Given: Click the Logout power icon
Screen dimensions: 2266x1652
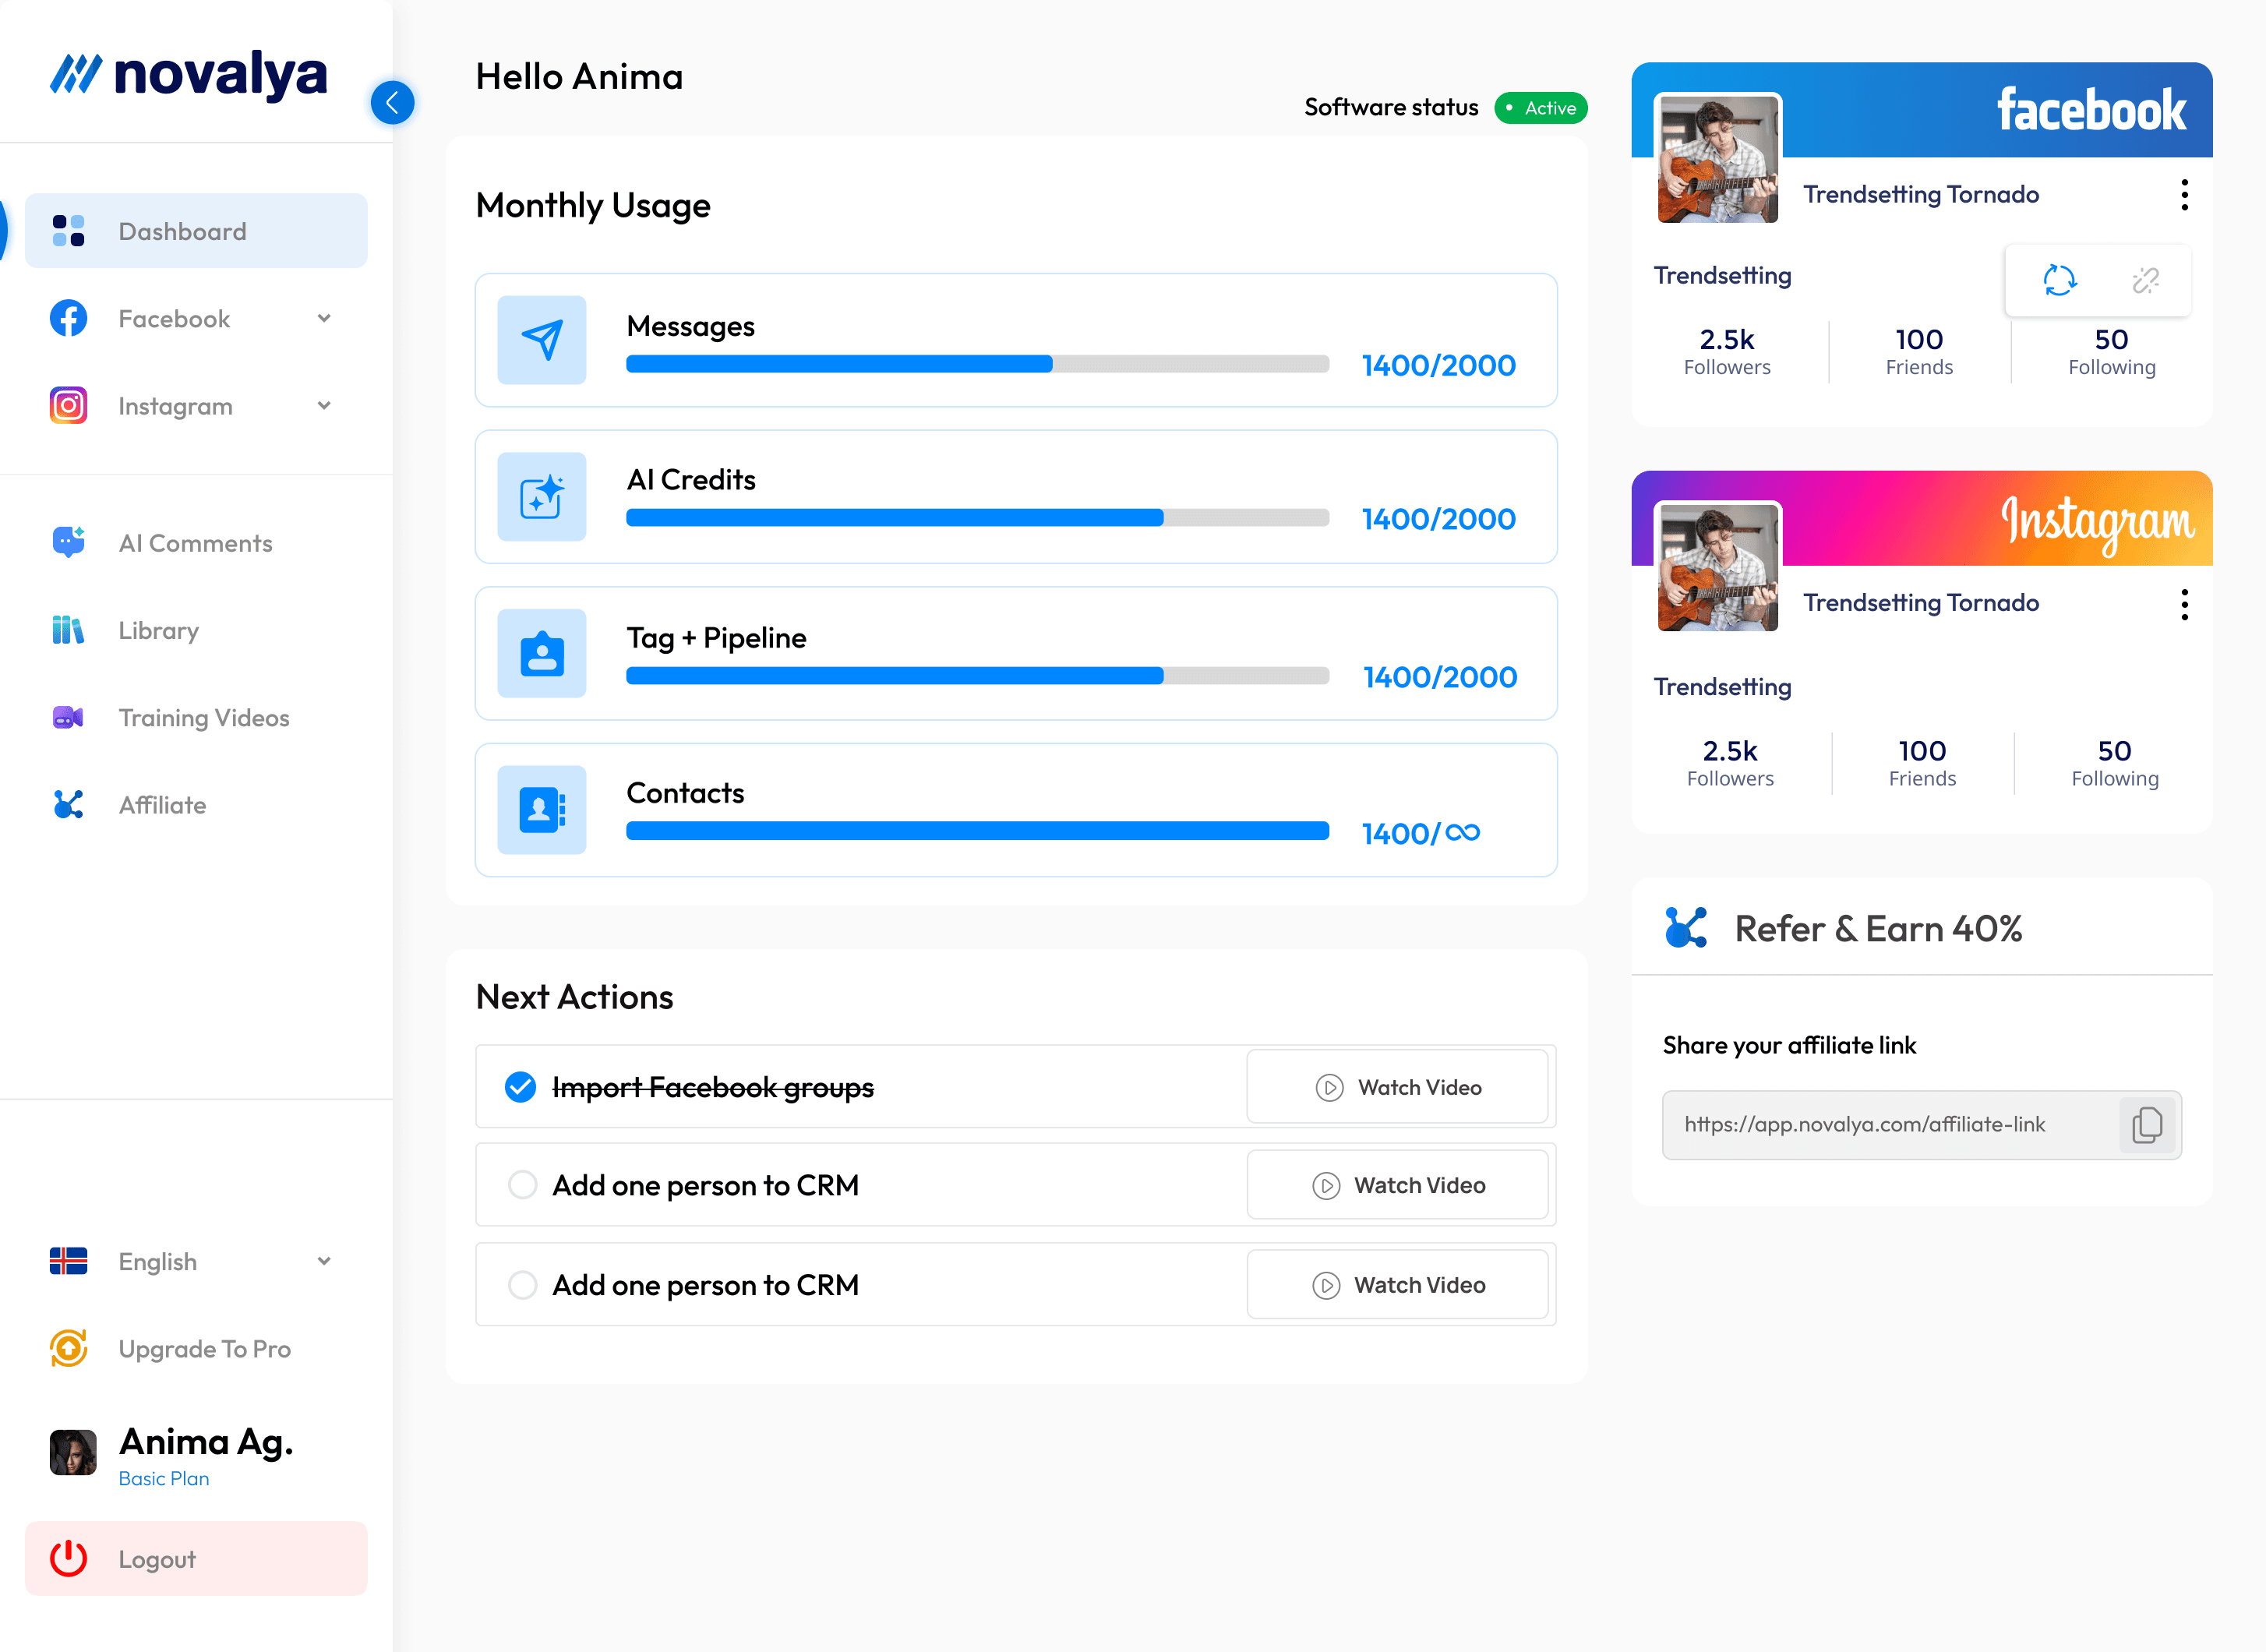Looking at the screenshot, I should 68,1558.
